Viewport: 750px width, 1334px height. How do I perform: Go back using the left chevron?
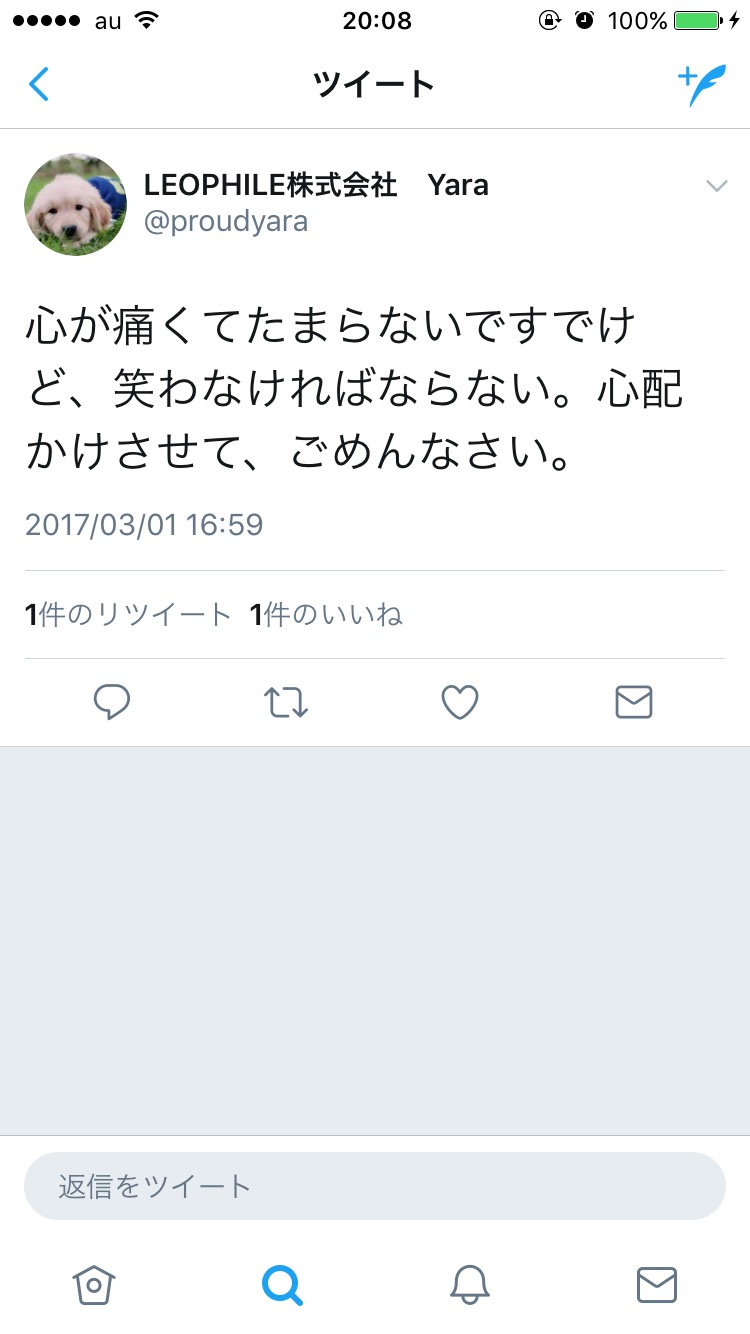(38, 85)
